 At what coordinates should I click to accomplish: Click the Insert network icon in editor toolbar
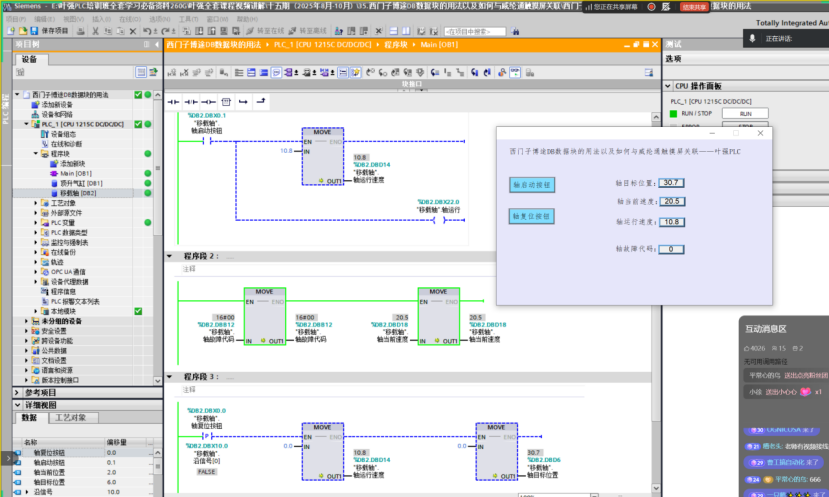(x=172, y=72)
